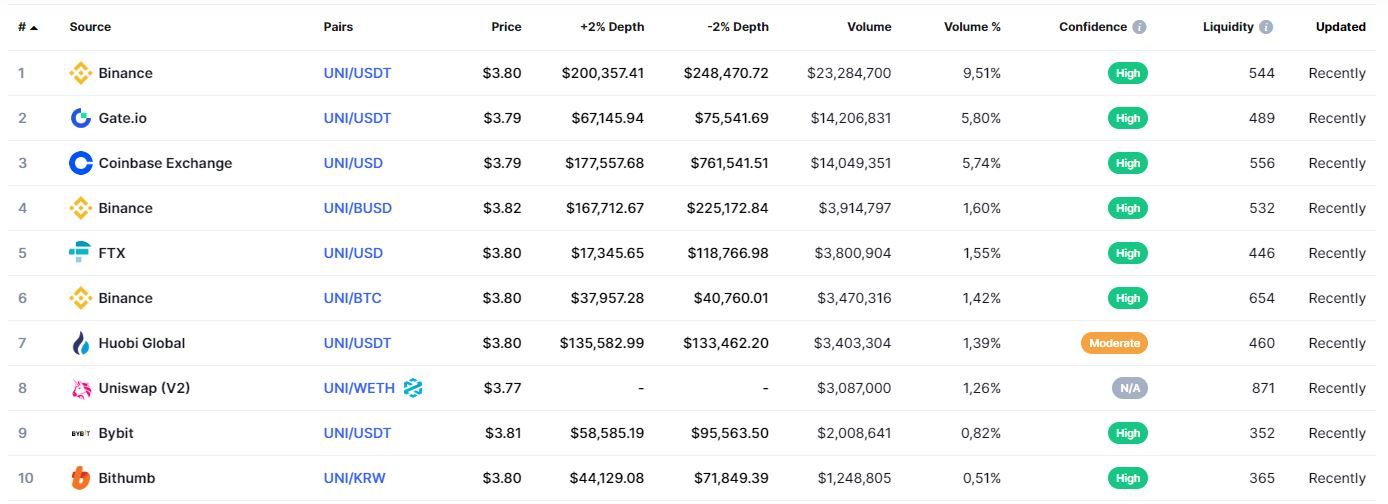
Task: Click the High confidence badge for Coinbase Exchange
Action: pyautogui.click(x=1128, y=163)
